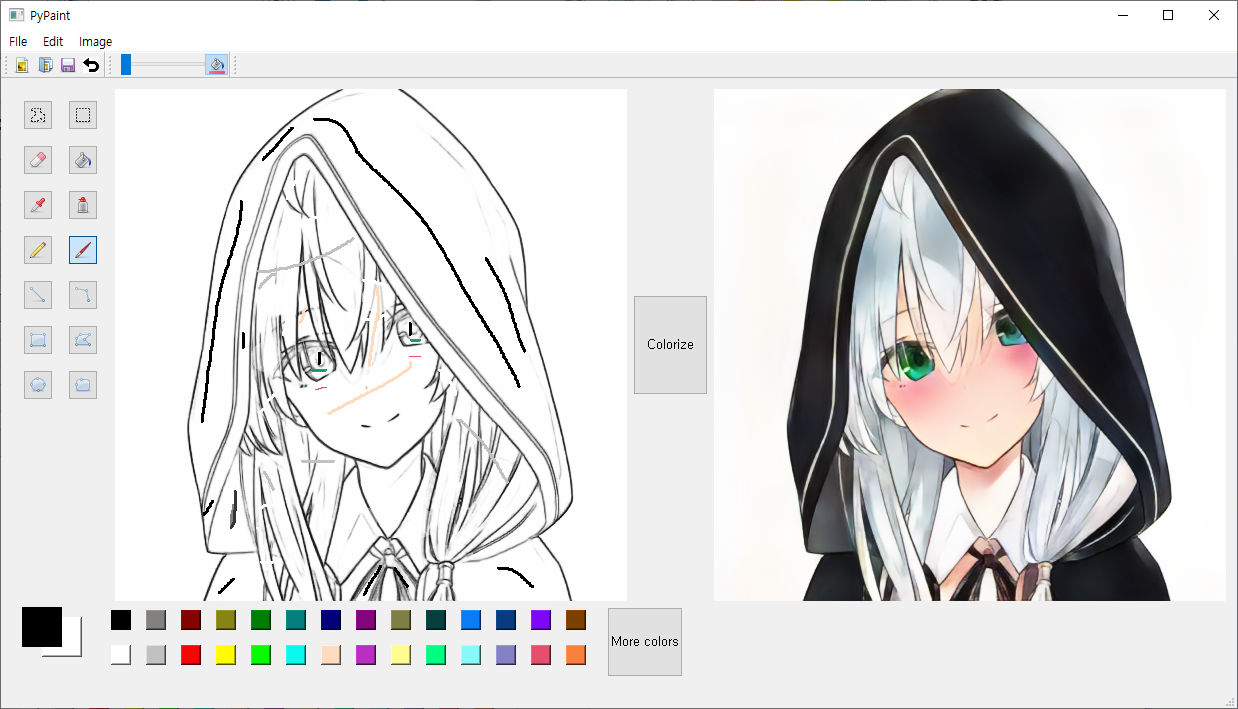Pick the lavender blue swatch
1238x709 pixels.
coord(506,655)
